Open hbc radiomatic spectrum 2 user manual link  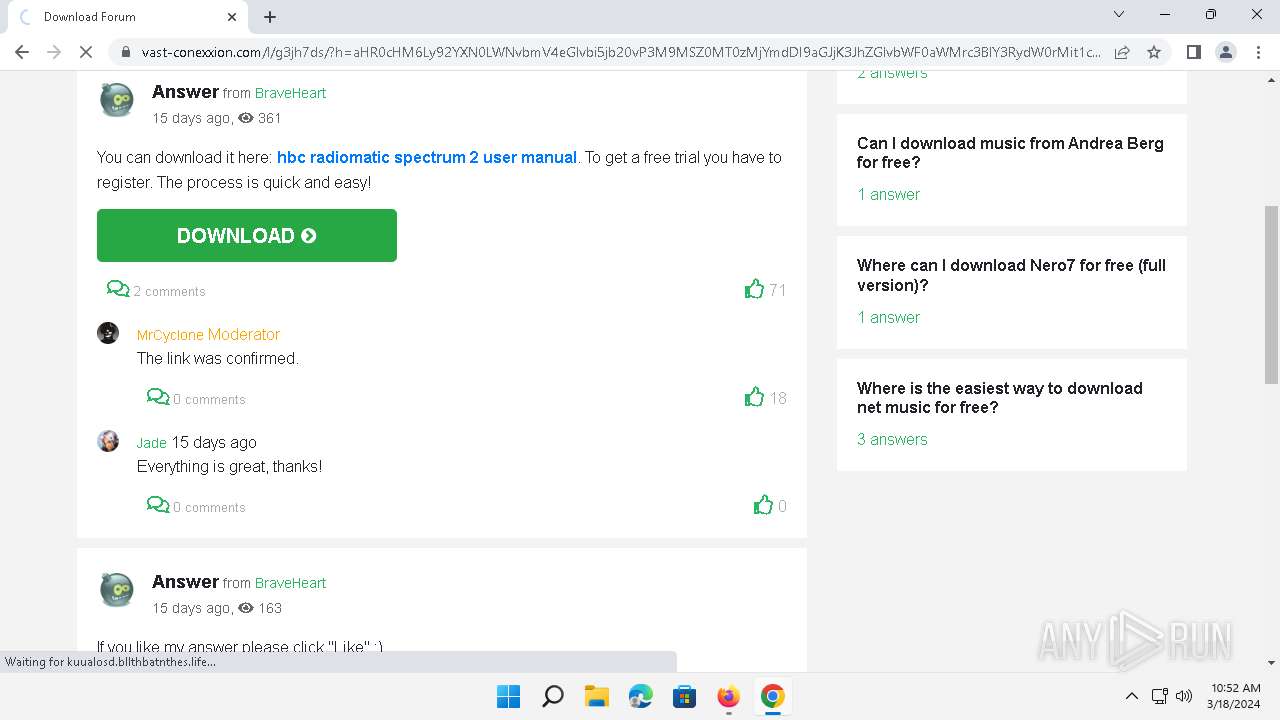click(x=427, y=157)
